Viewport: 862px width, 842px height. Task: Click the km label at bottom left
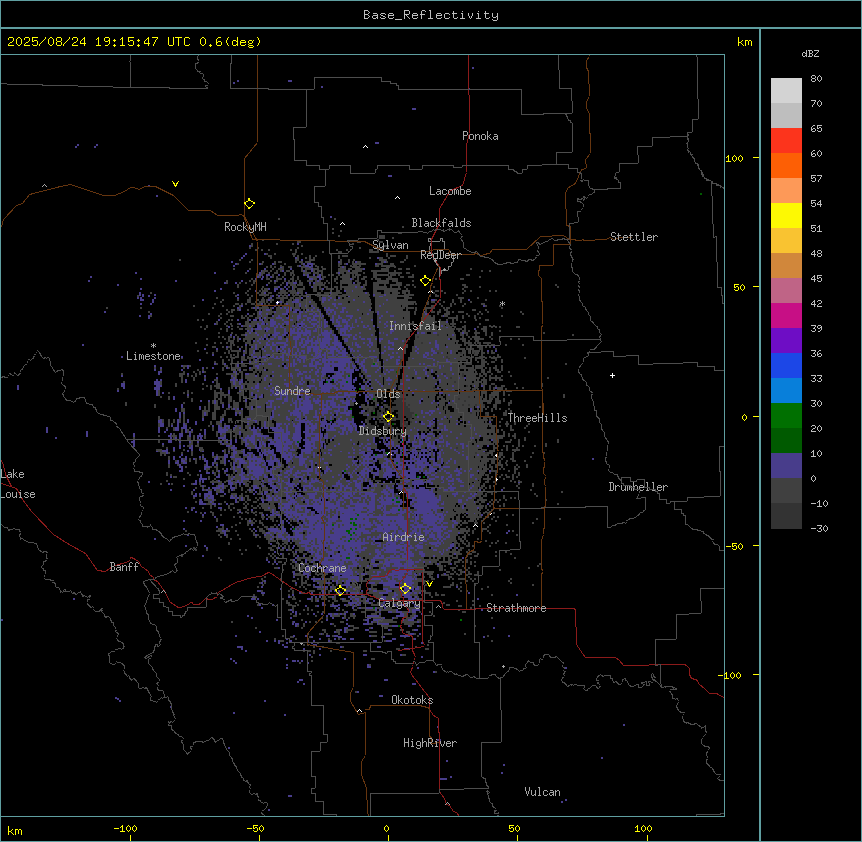[x=15, y=831]
